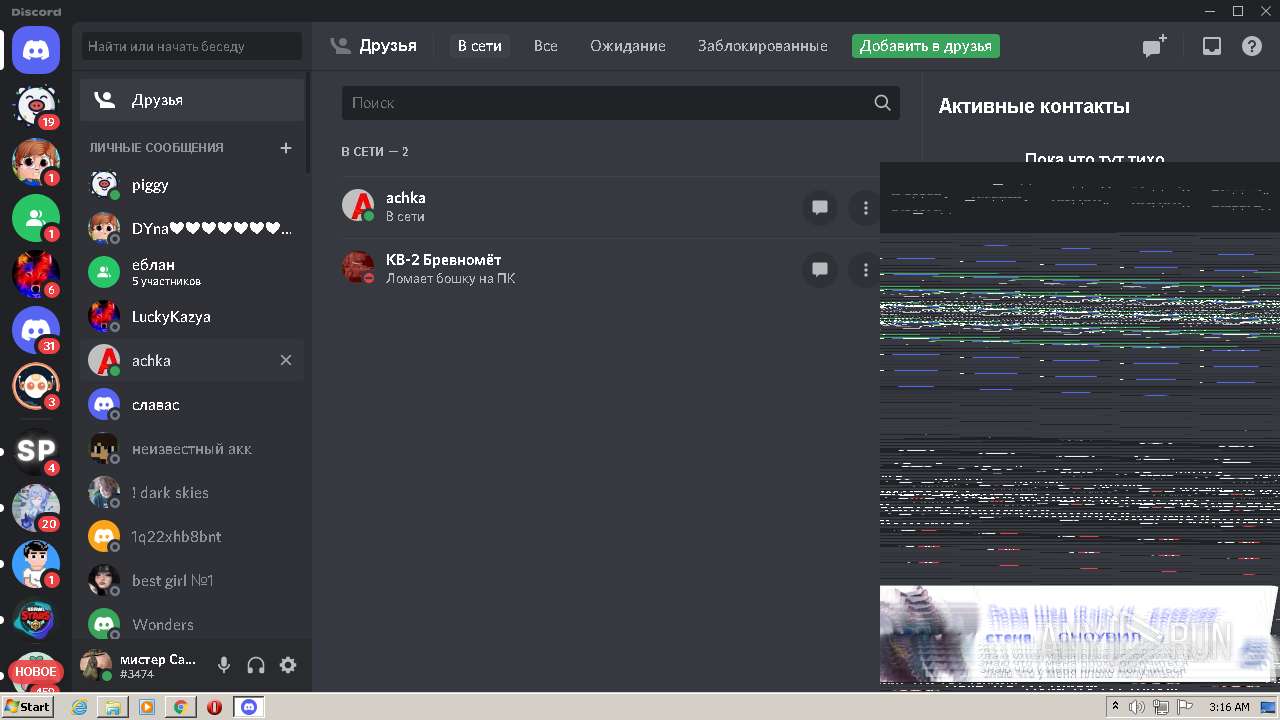1280x720 pixels.
Task: Click the user avatar in bottom panel
Action: pyautogui.click(x=96, y=665)
